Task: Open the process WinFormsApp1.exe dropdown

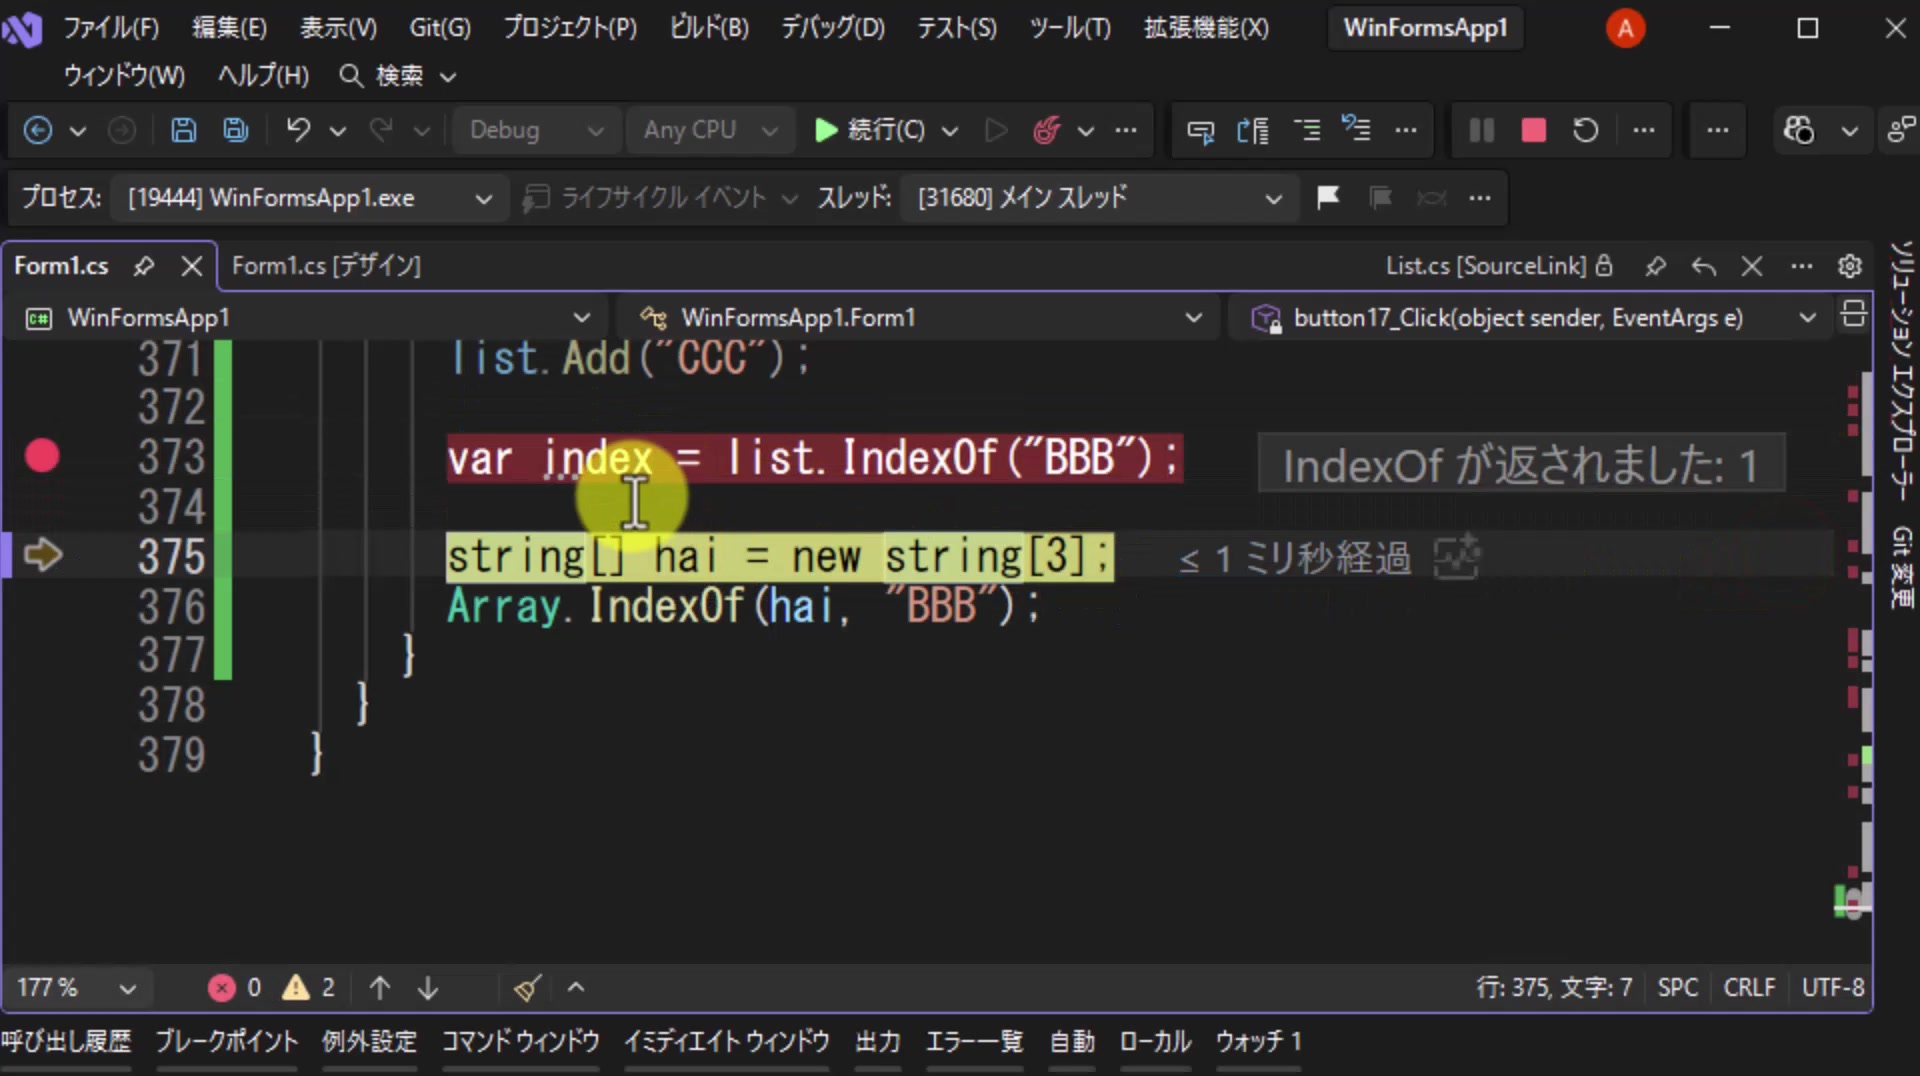Action: [x=310, y=198]
